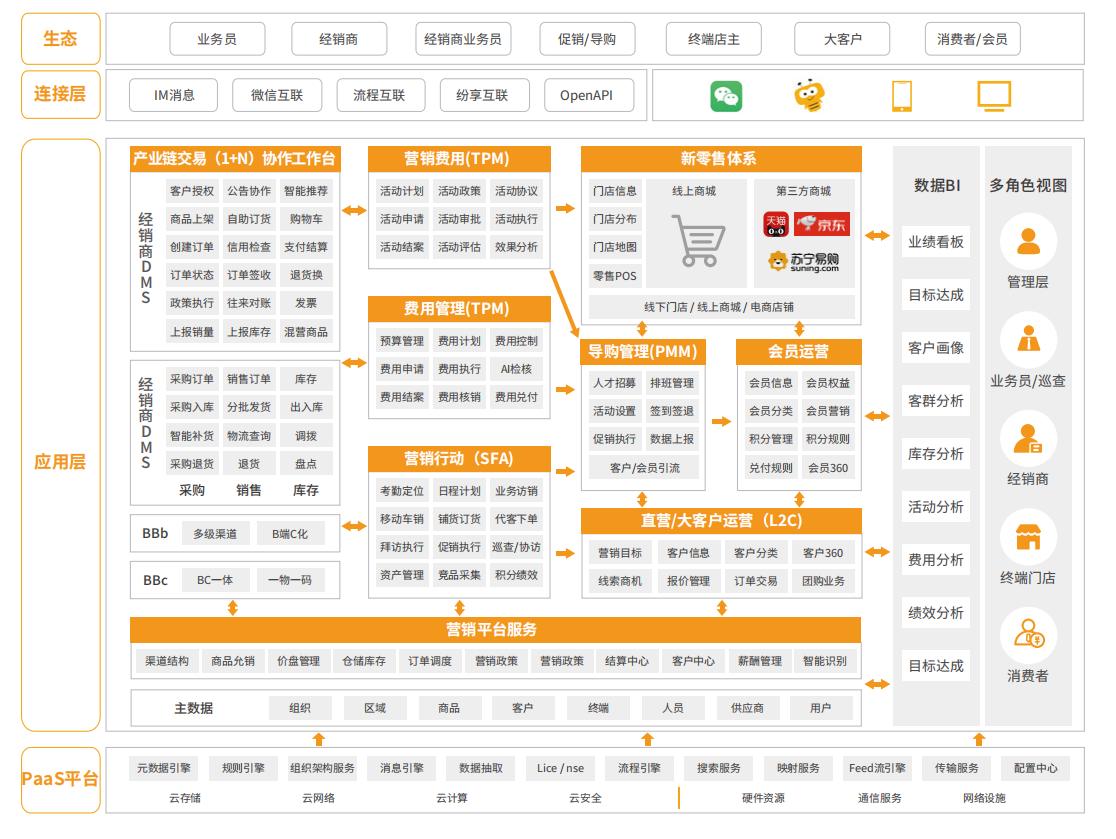
Task: Open the mobile phone icon on connection layer
Action: (901, 95)
